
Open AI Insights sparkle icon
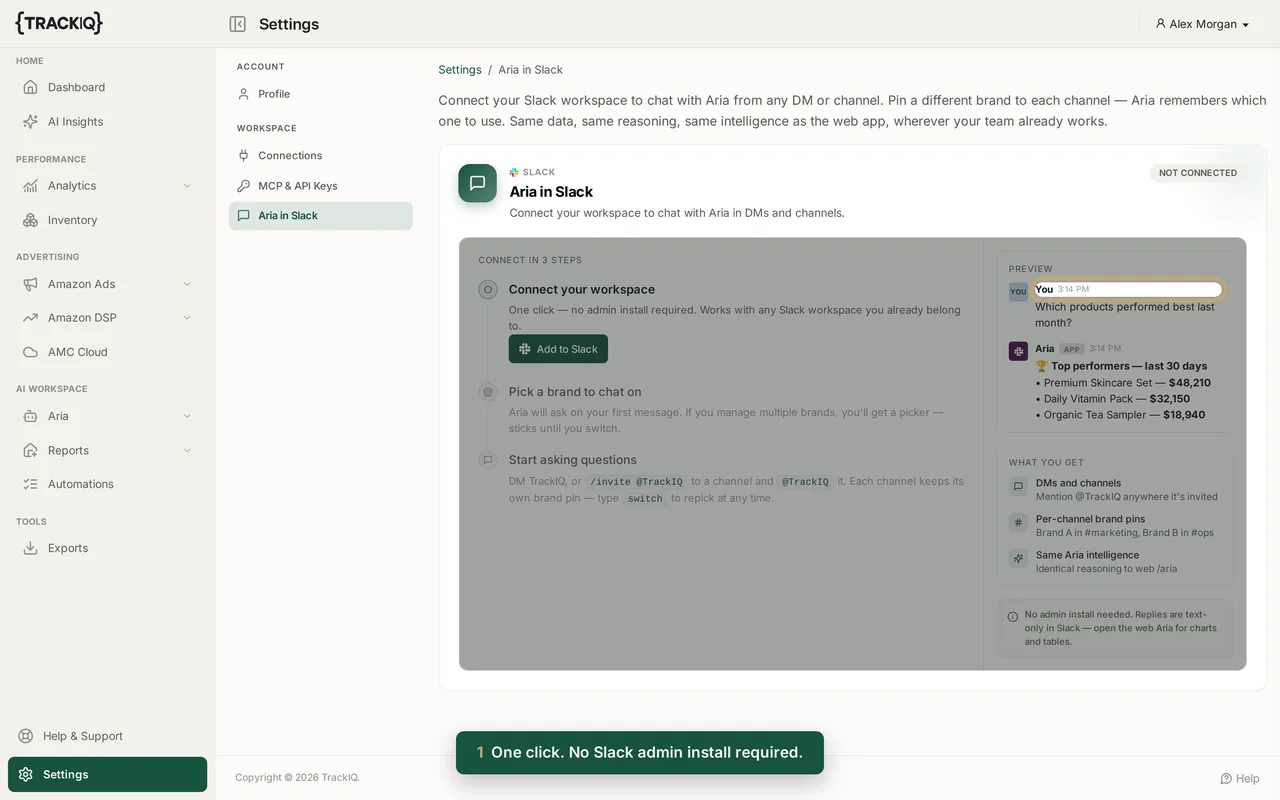pos(30,122)
